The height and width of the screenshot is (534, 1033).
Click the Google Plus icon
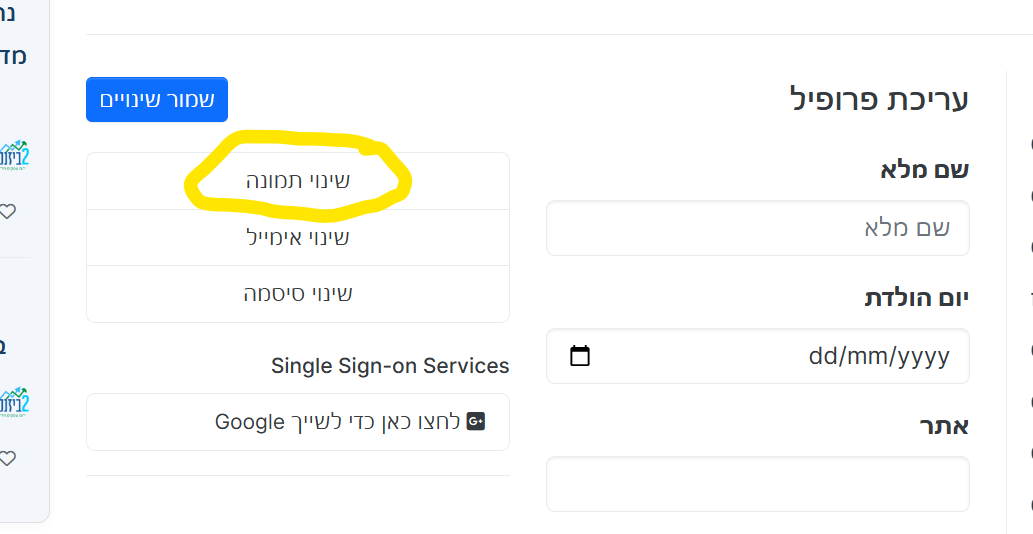click(476, 421)
